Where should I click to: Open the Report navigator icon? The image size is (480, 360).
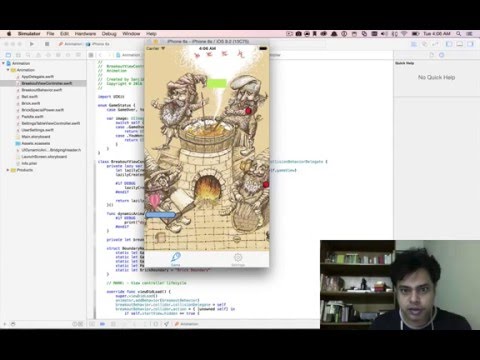click(x=78, y=55)
